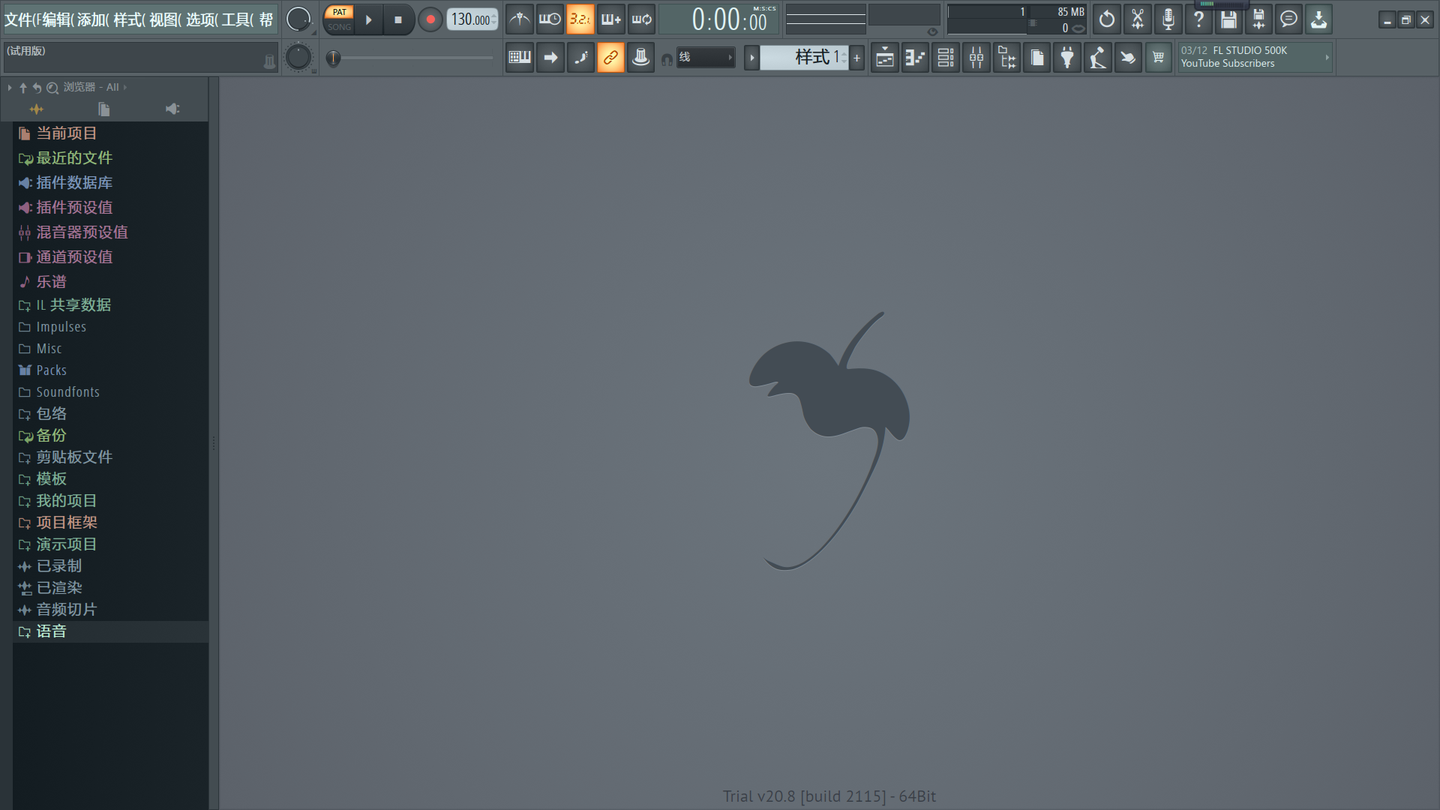
Task: Toggle overdub loop recording icon
Action: coord(611,19)
